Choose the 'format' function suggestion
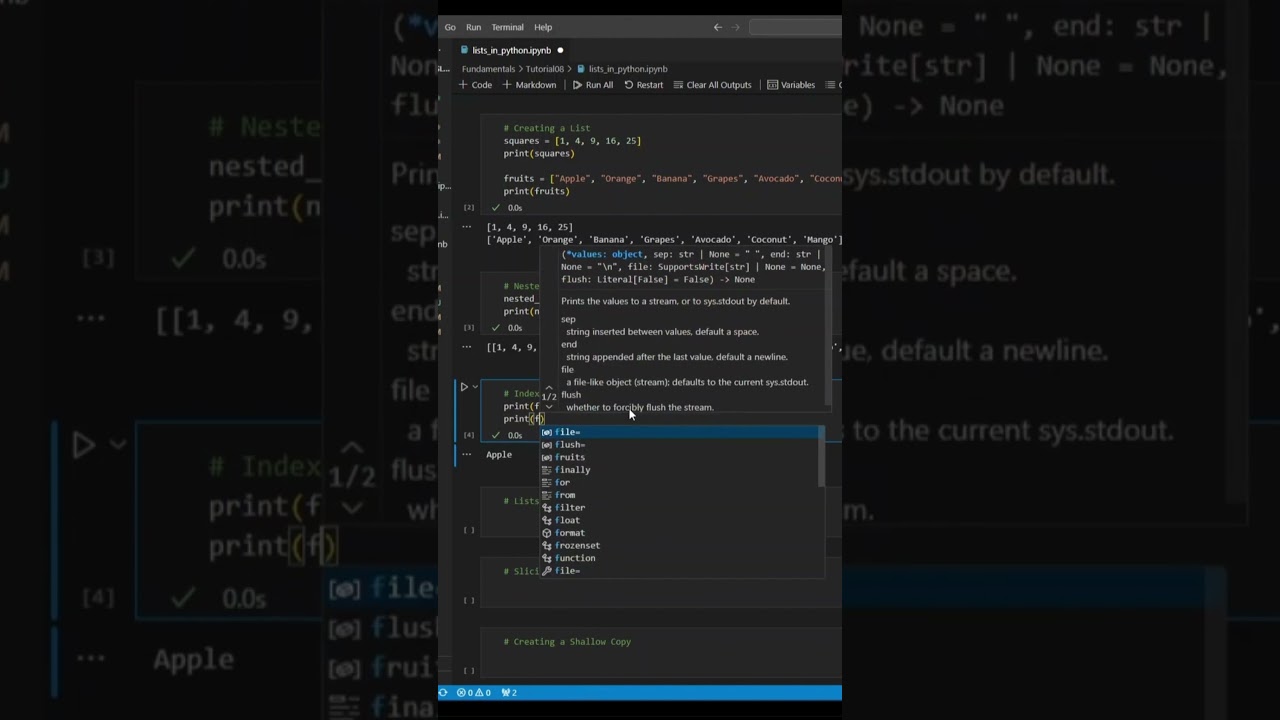1280x720 pixels. coord(681,533)
